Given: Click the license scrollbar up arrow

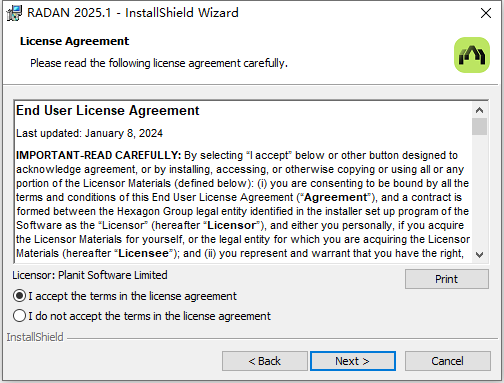Looking at the screenshot, I should pyautogui.click(x=479, y=110).
